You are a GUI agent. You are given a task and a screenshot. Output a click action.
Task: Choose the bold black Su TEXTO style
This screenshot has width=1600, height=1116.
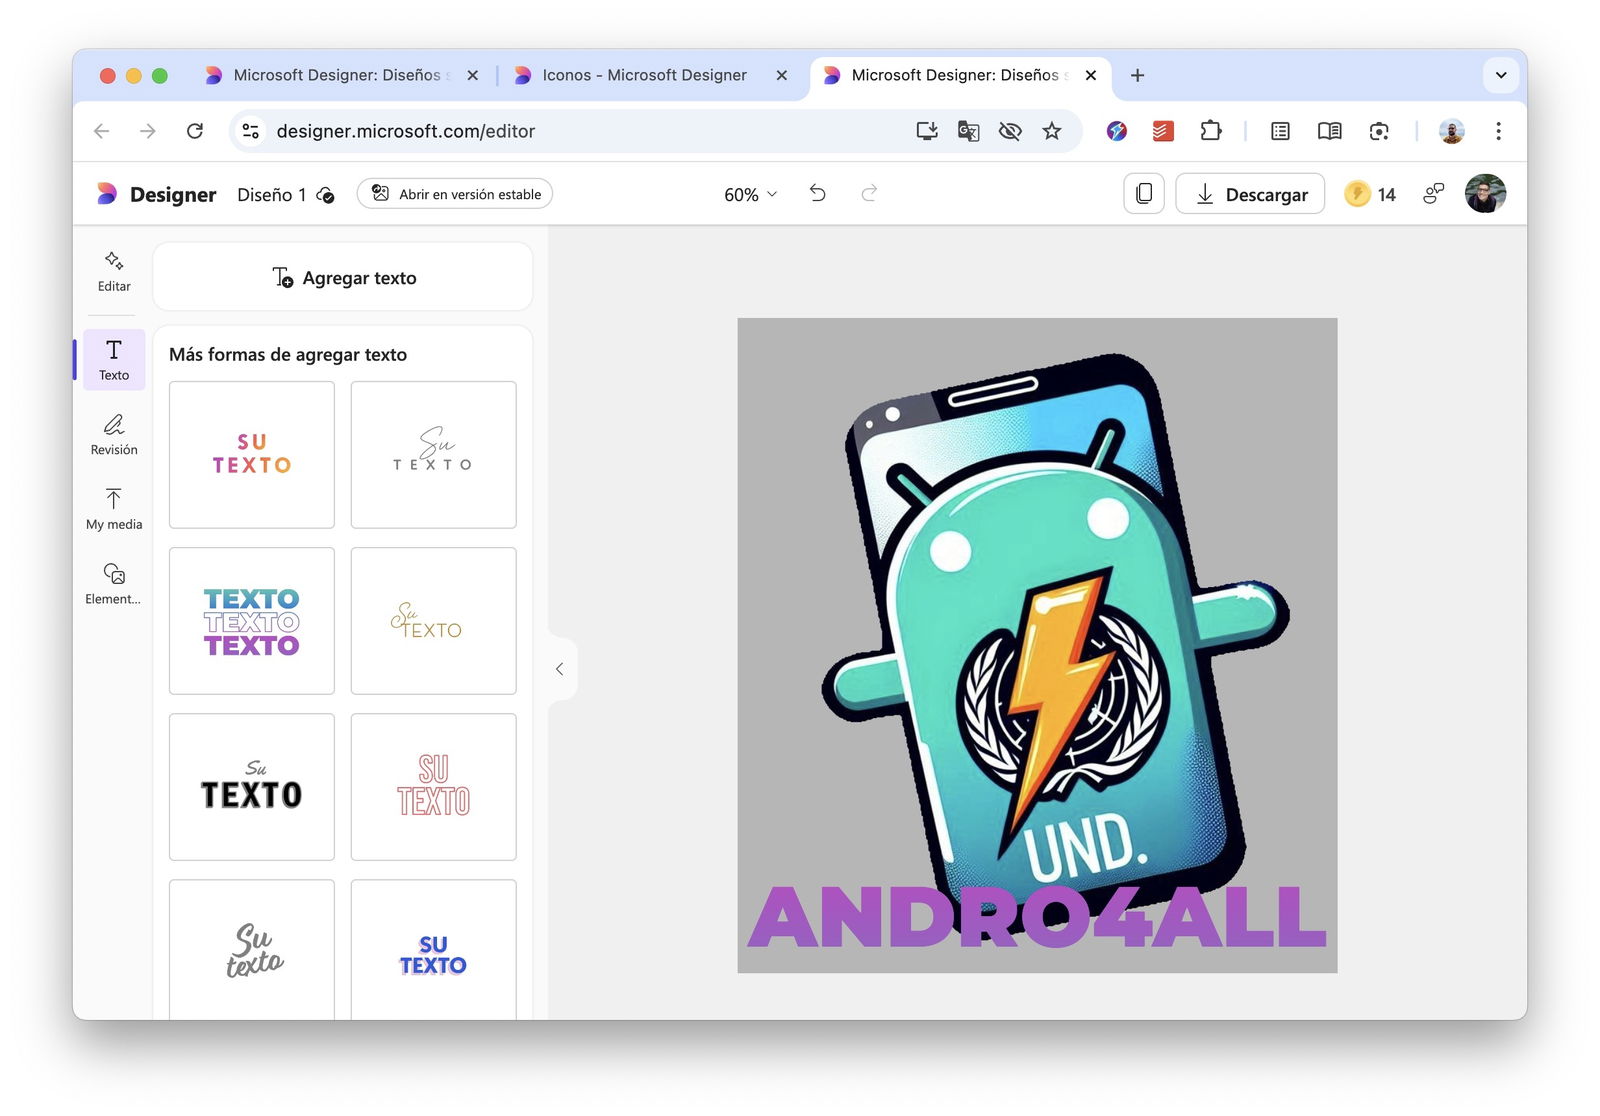click(x=252, y=787)
